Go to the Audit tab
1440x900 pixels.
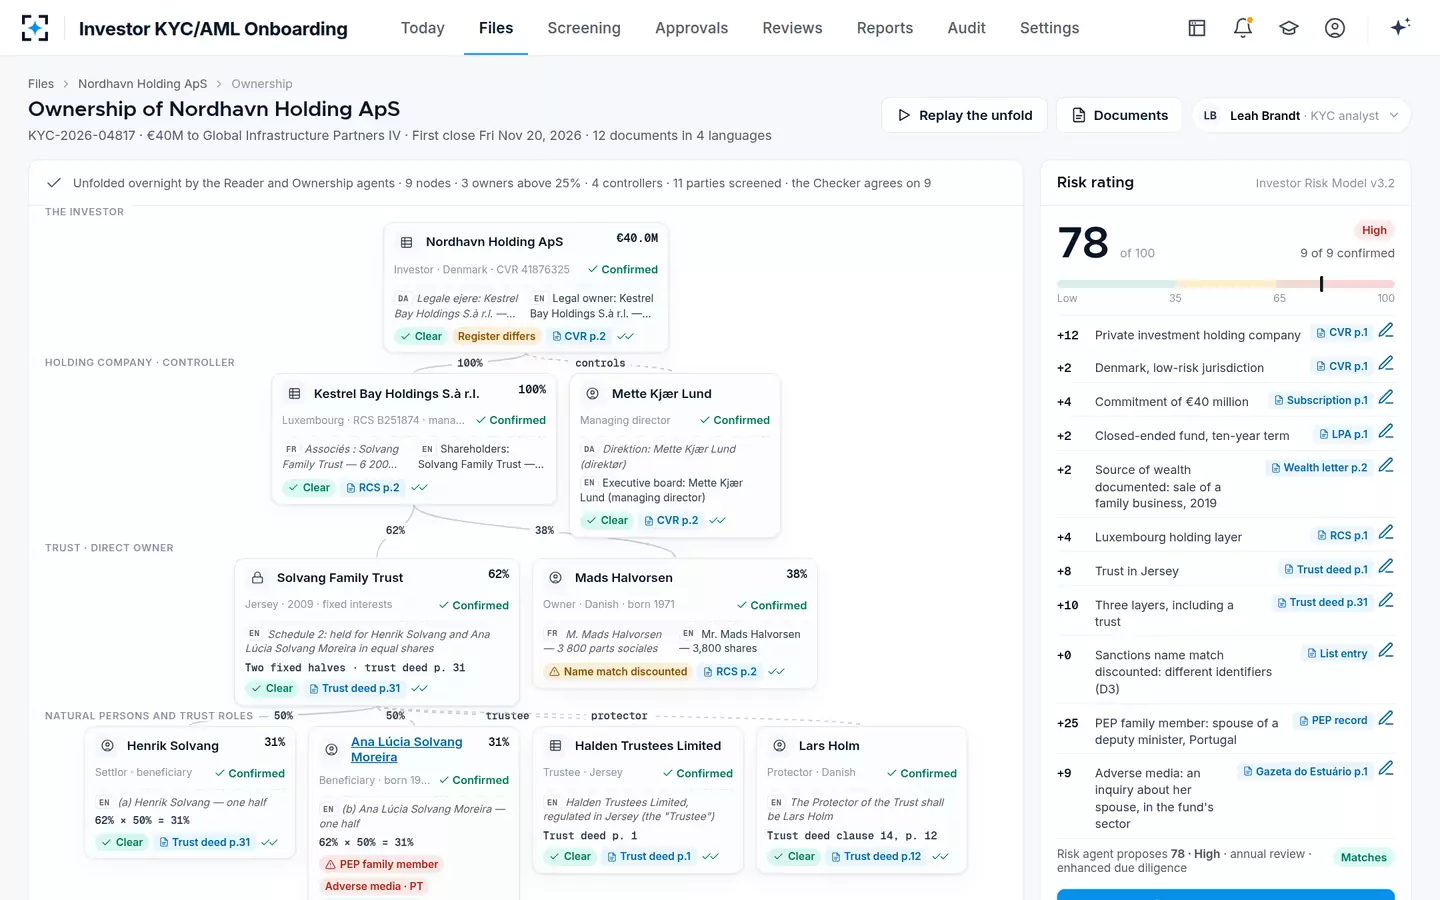pyautogui.click(x=966, y=28)
